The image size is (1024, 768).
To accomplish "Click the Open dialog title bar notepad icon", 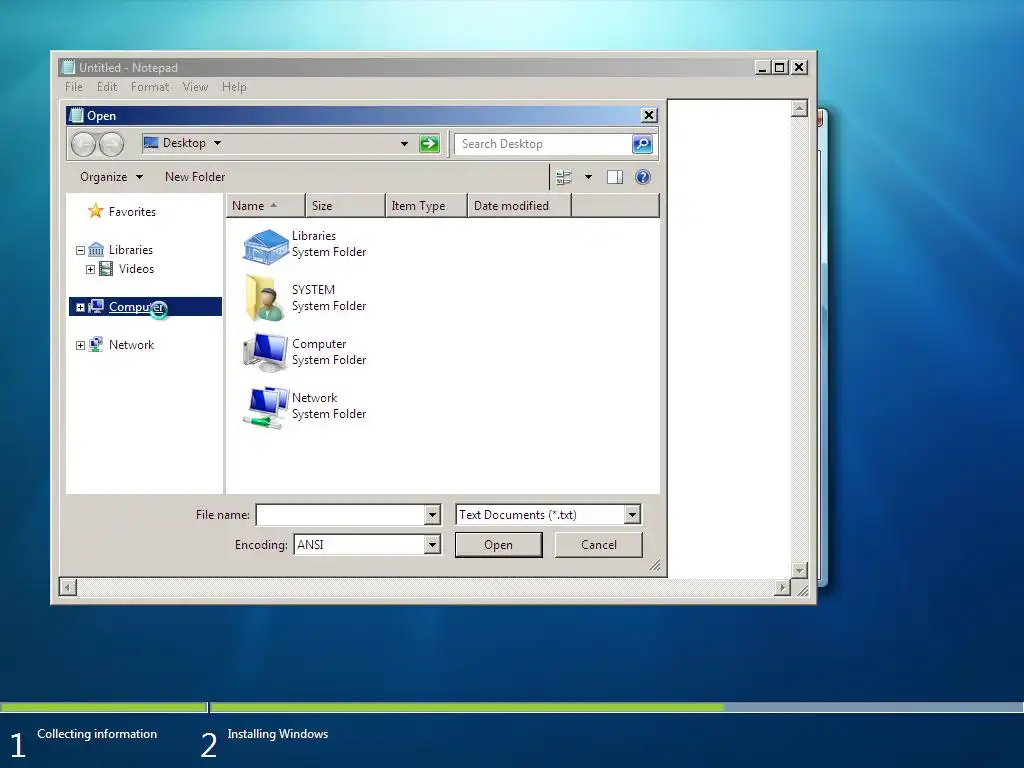I will pos(77,116).
